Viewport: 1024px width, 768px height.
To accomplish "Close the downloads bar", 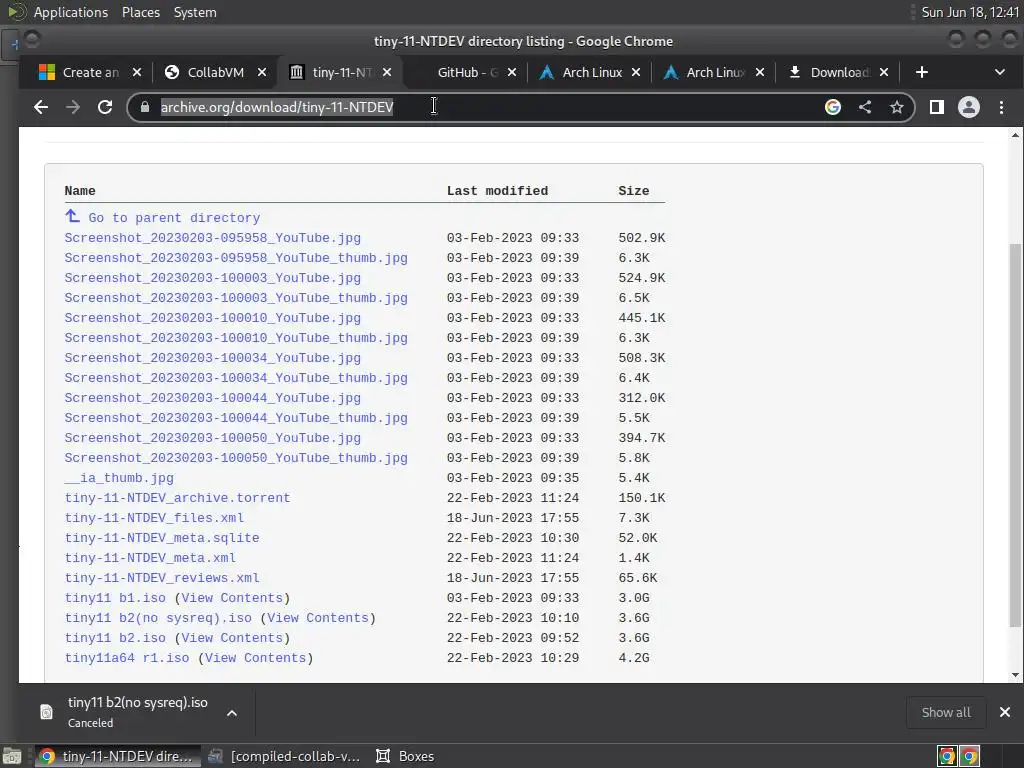I will coord(1004,712).
